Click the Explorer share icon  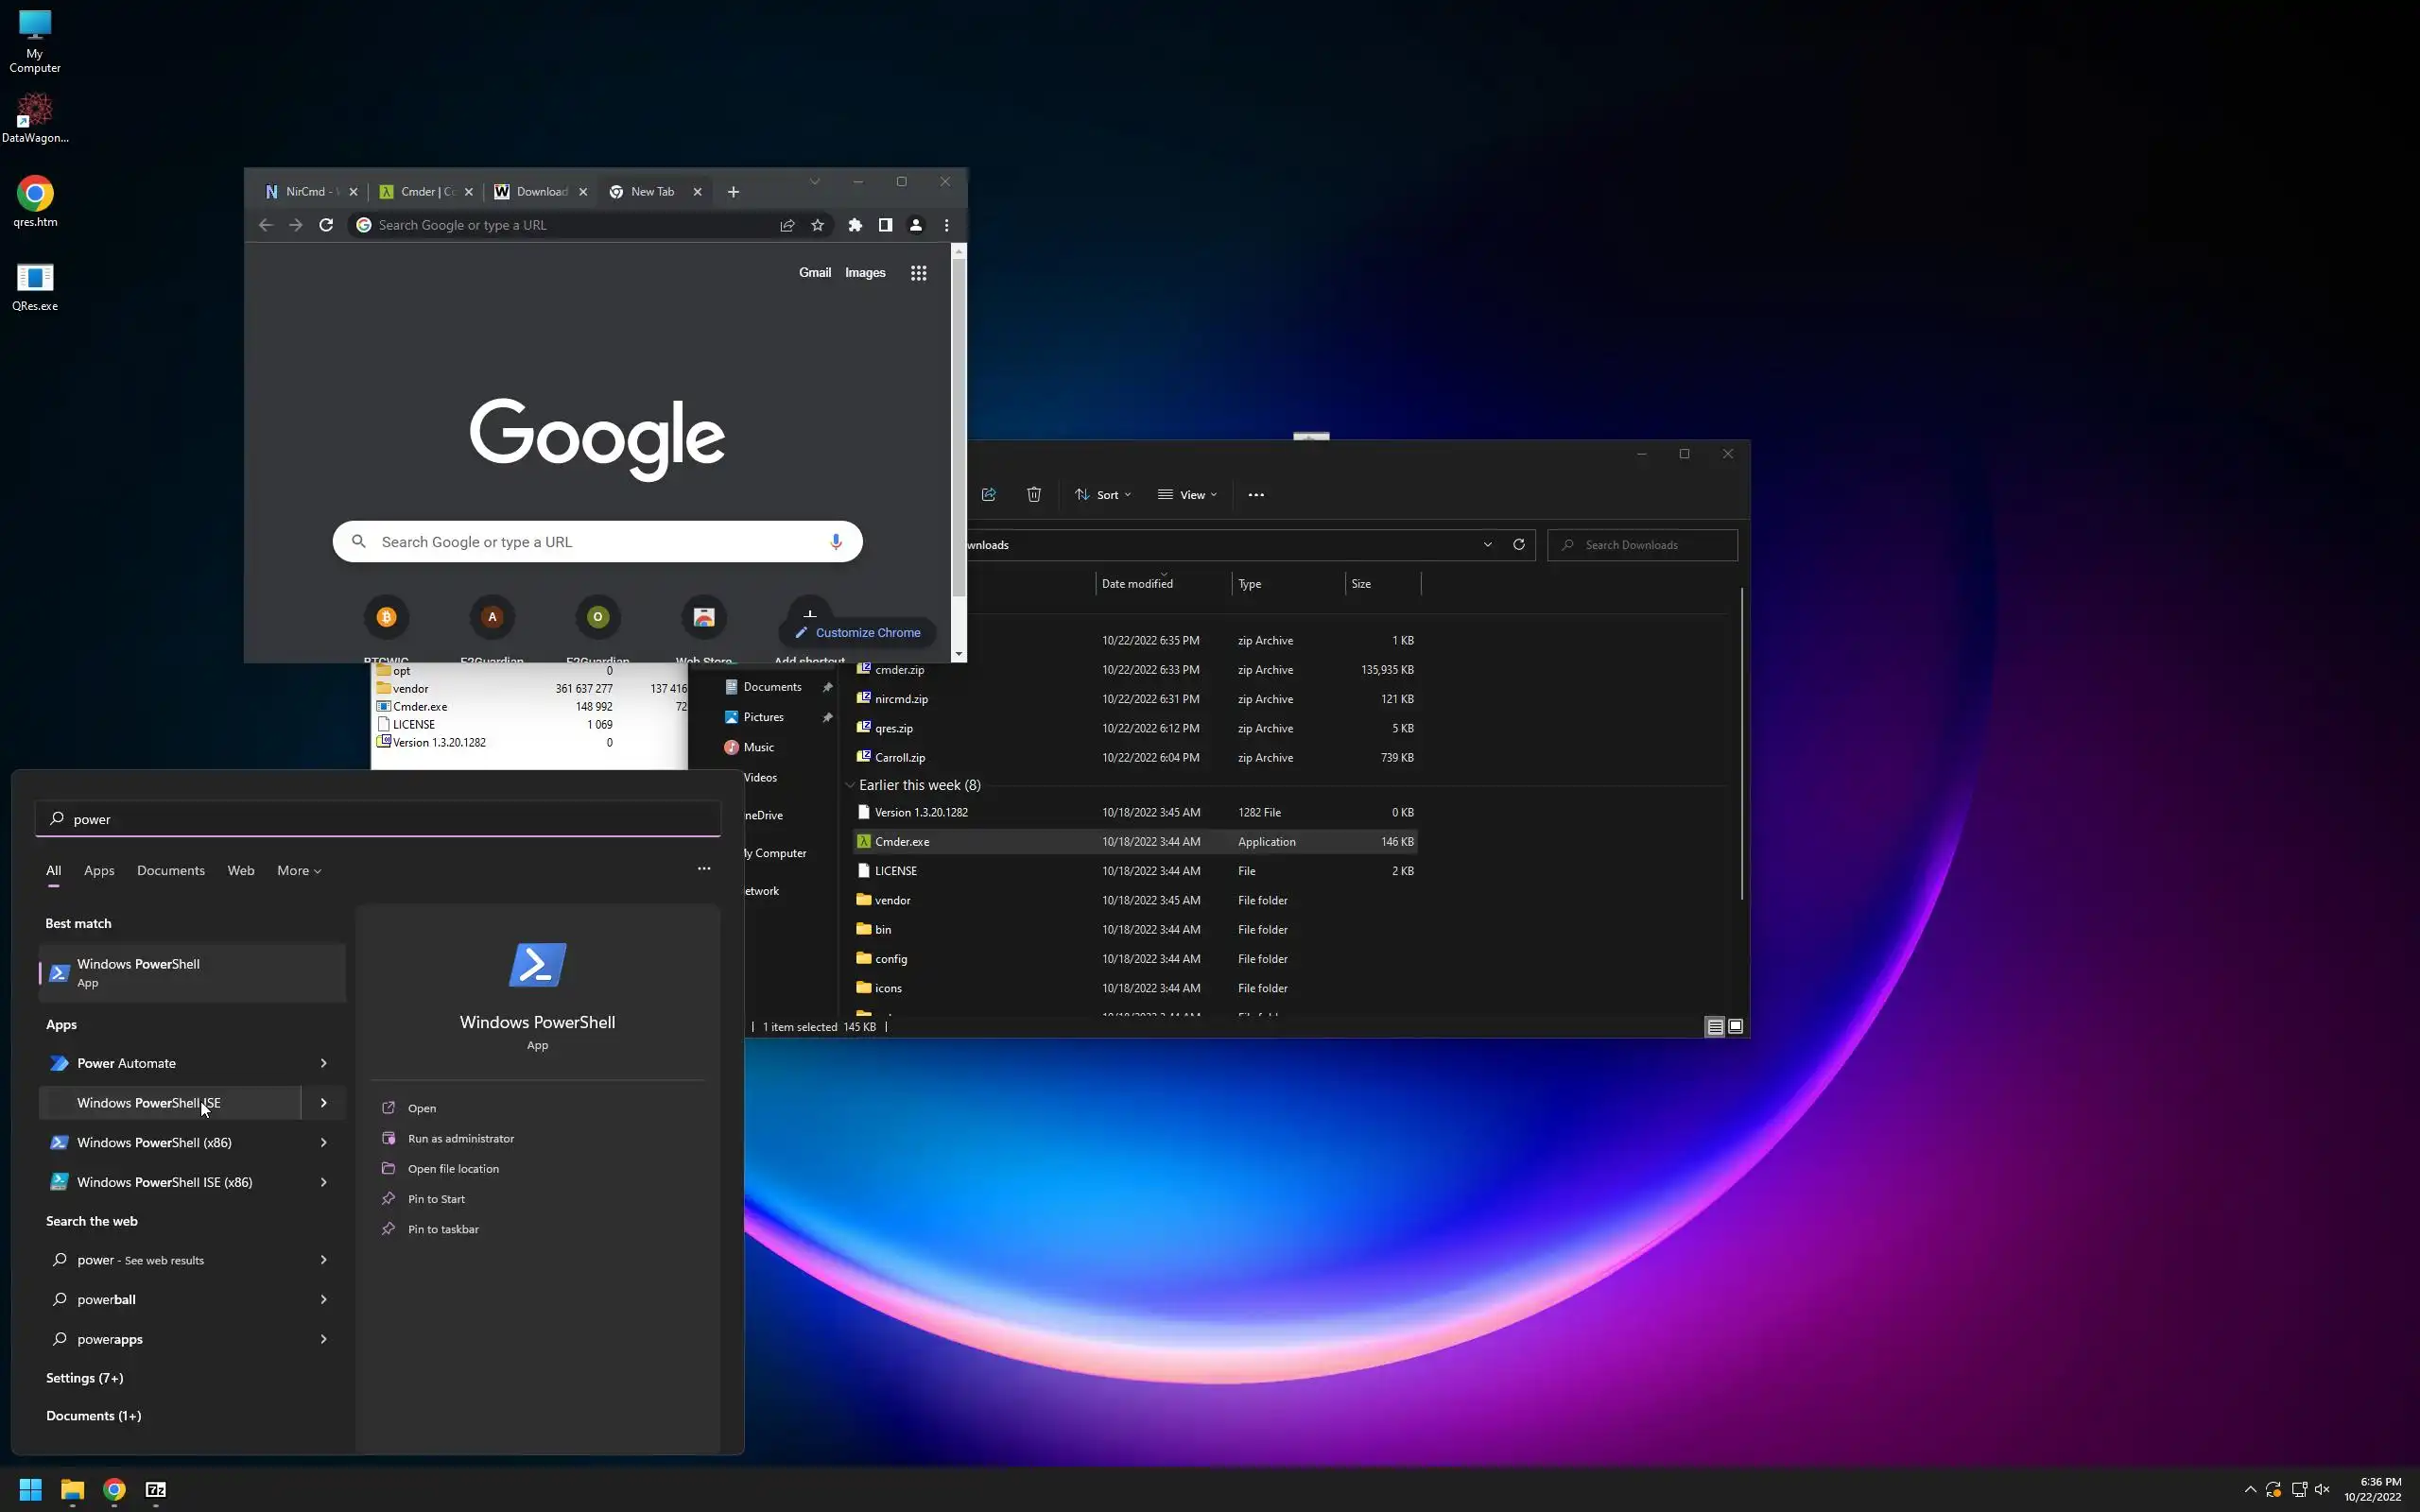(x=989, y=495)
